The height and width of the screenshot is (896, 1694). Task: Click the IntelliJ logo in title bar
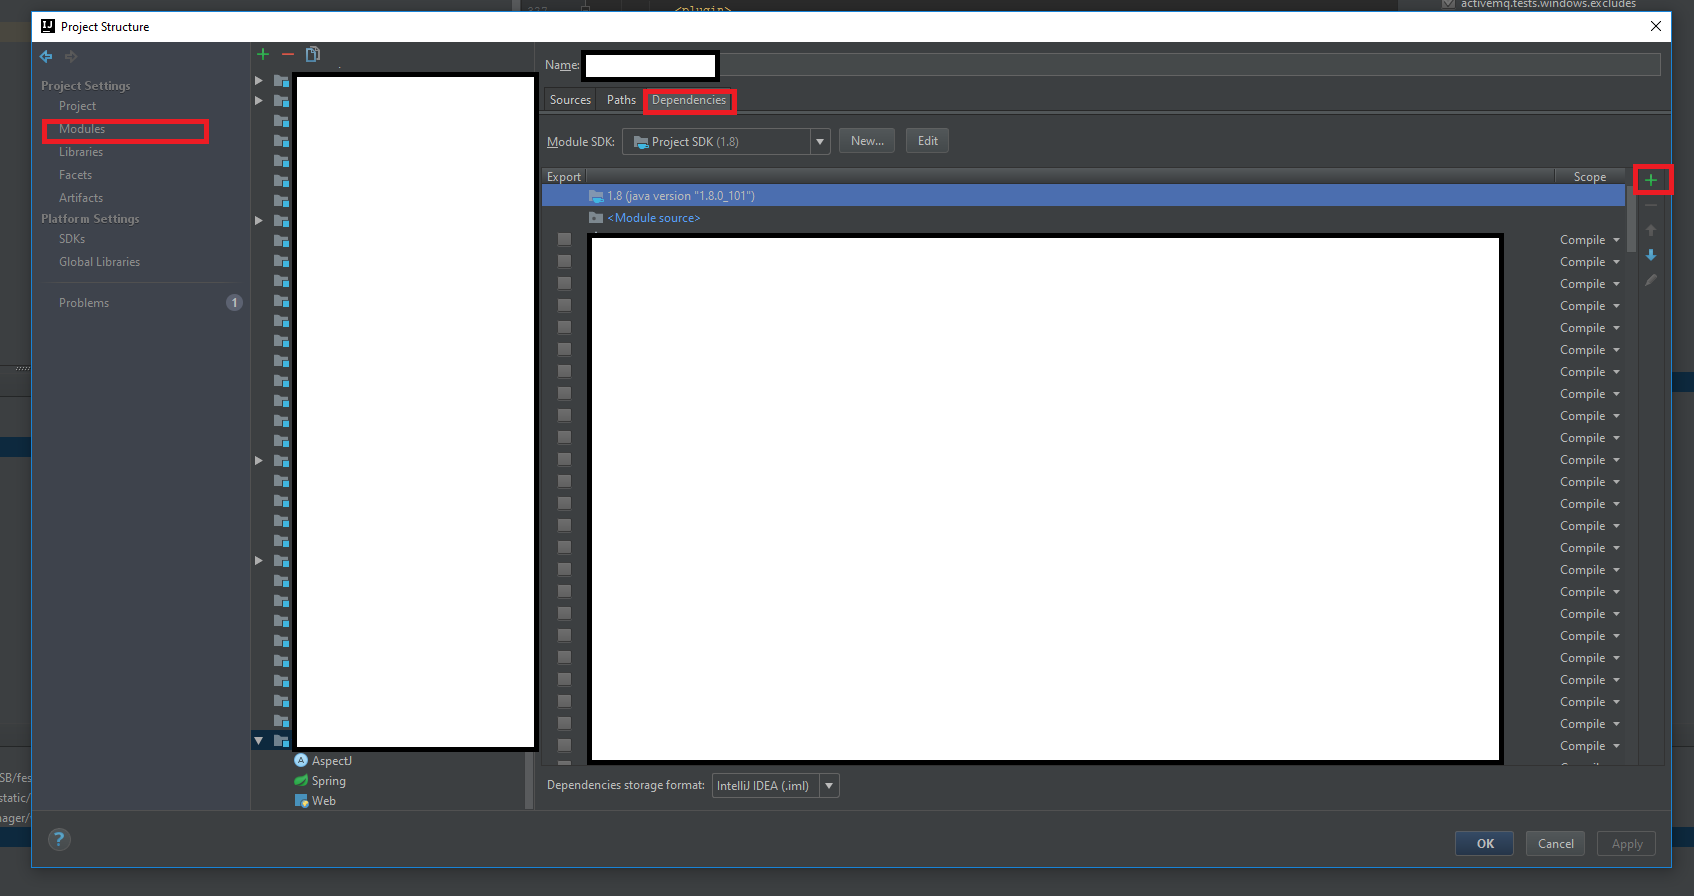coord(48,26)
